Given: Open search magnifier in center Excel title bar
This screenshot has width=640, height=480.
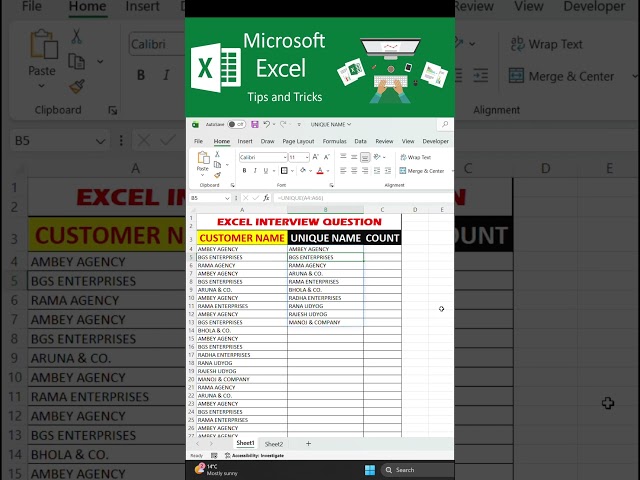Looking at the screenshot, I should (445, 124).
